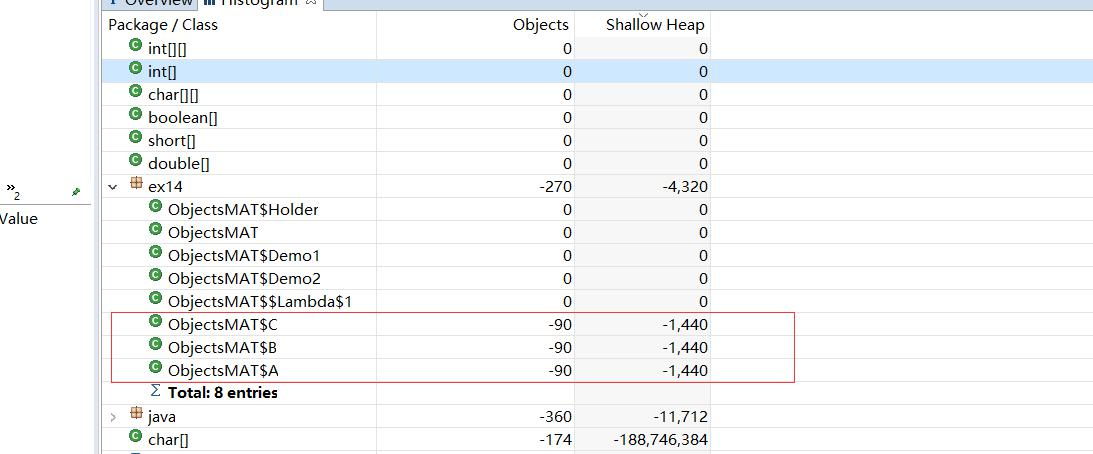Select the boolean[] row label

coord(183,118)
